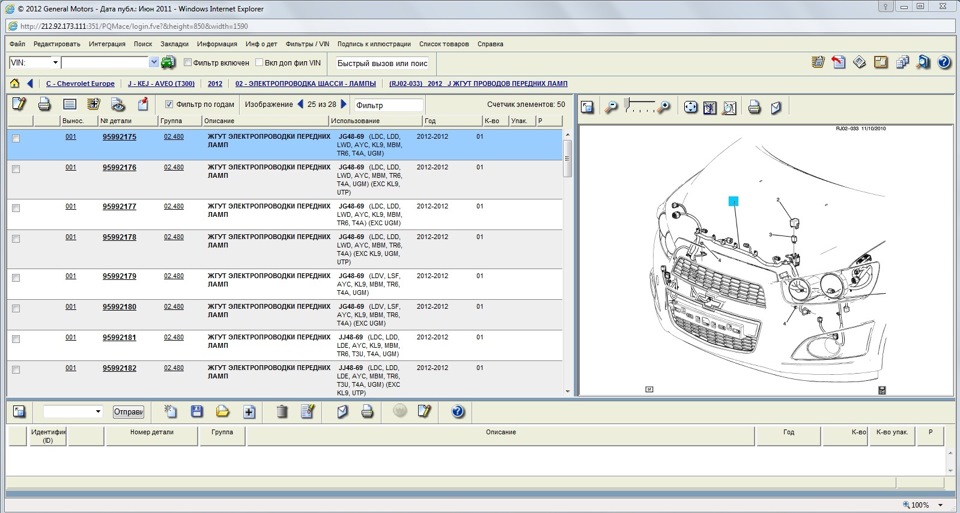Open the red arrow document icon in top toolbar
Image resolution: width=960 pixels, height=513 pixels.
[x=839, y=62]
